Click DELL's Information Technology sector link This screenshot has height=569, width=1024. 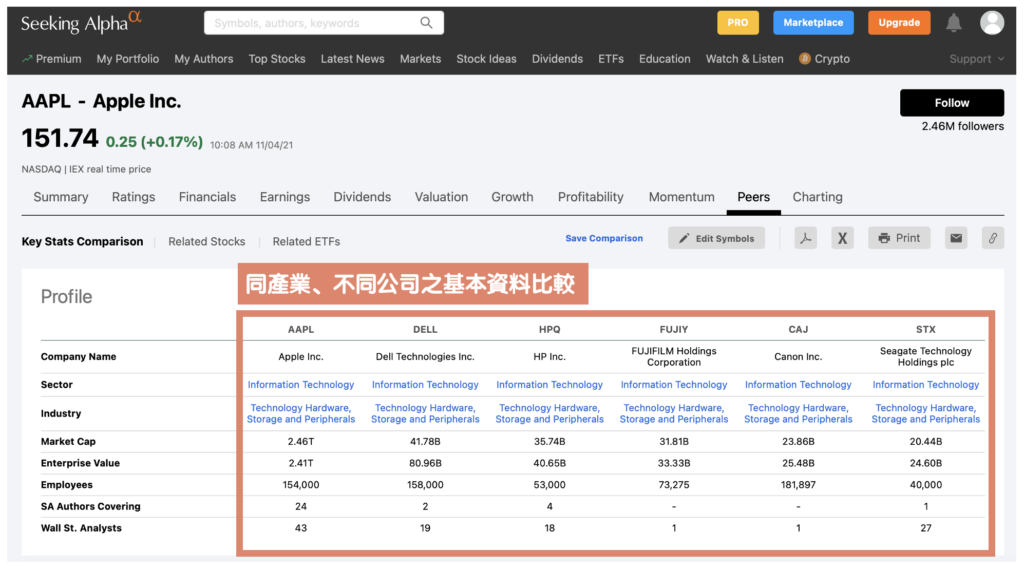[x=425, y=385]
